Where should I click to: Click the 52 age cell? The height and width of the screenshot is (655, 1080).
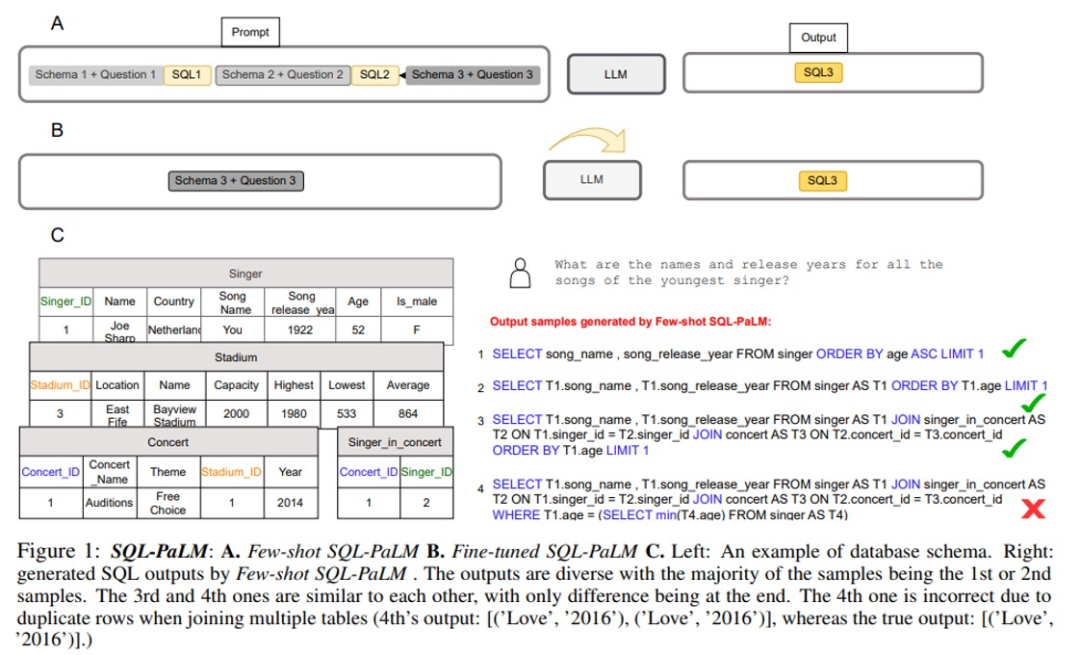(x=358, y=330)
